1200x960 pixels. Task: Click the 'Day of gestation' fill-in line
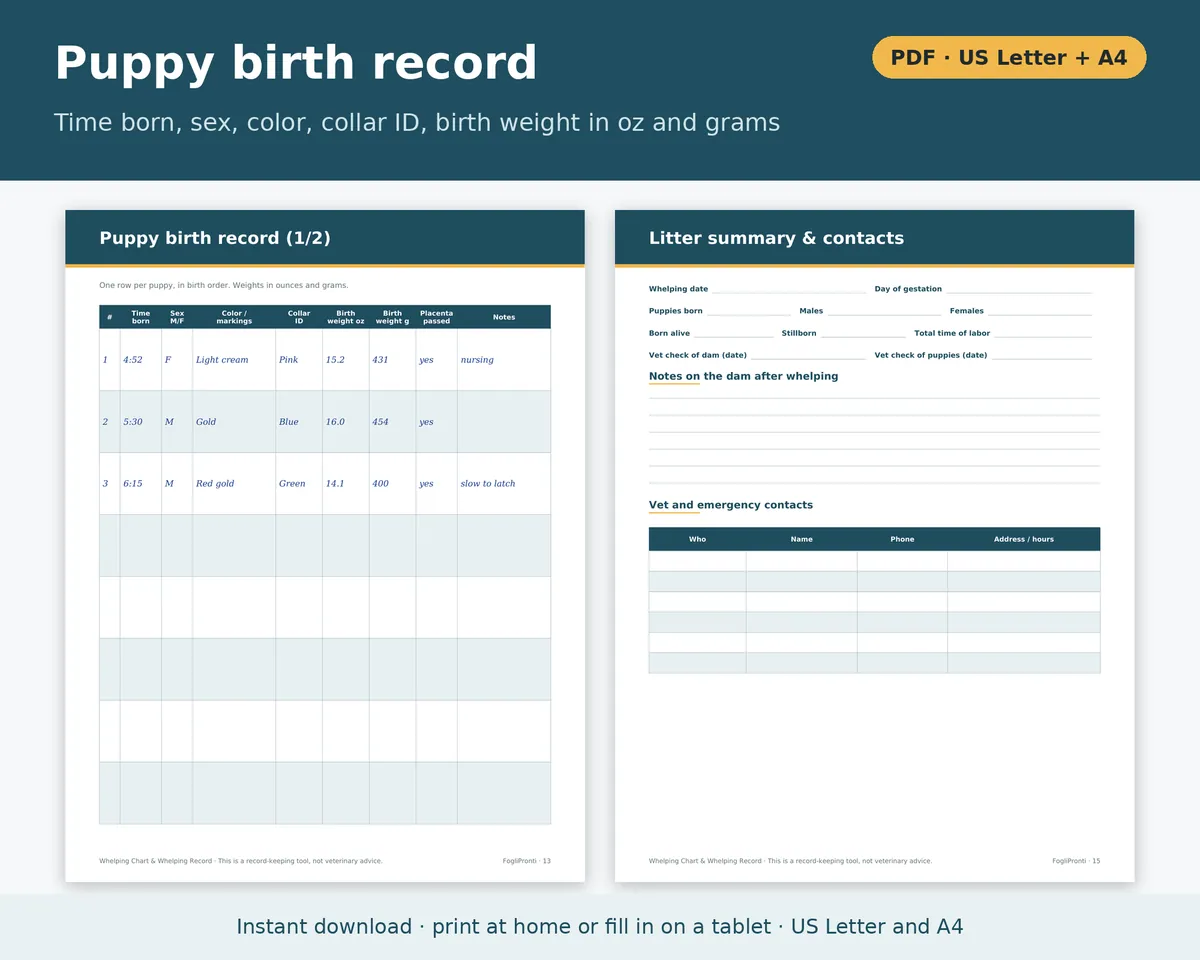pyautogui.click(x=1019, y=290)
